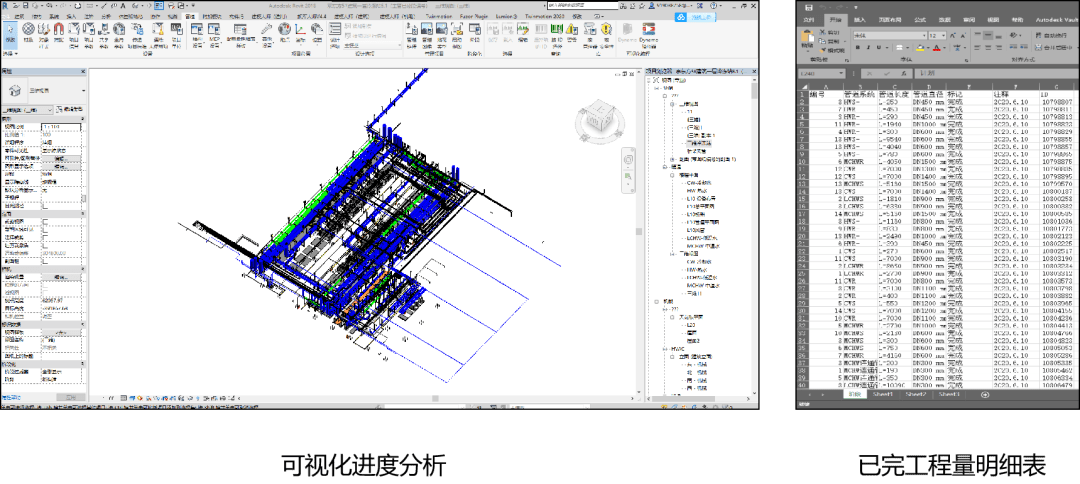Open Phases in the Revit ribbon
The height and width of the screenshot is (484, 1080).
tap(475, 32)
